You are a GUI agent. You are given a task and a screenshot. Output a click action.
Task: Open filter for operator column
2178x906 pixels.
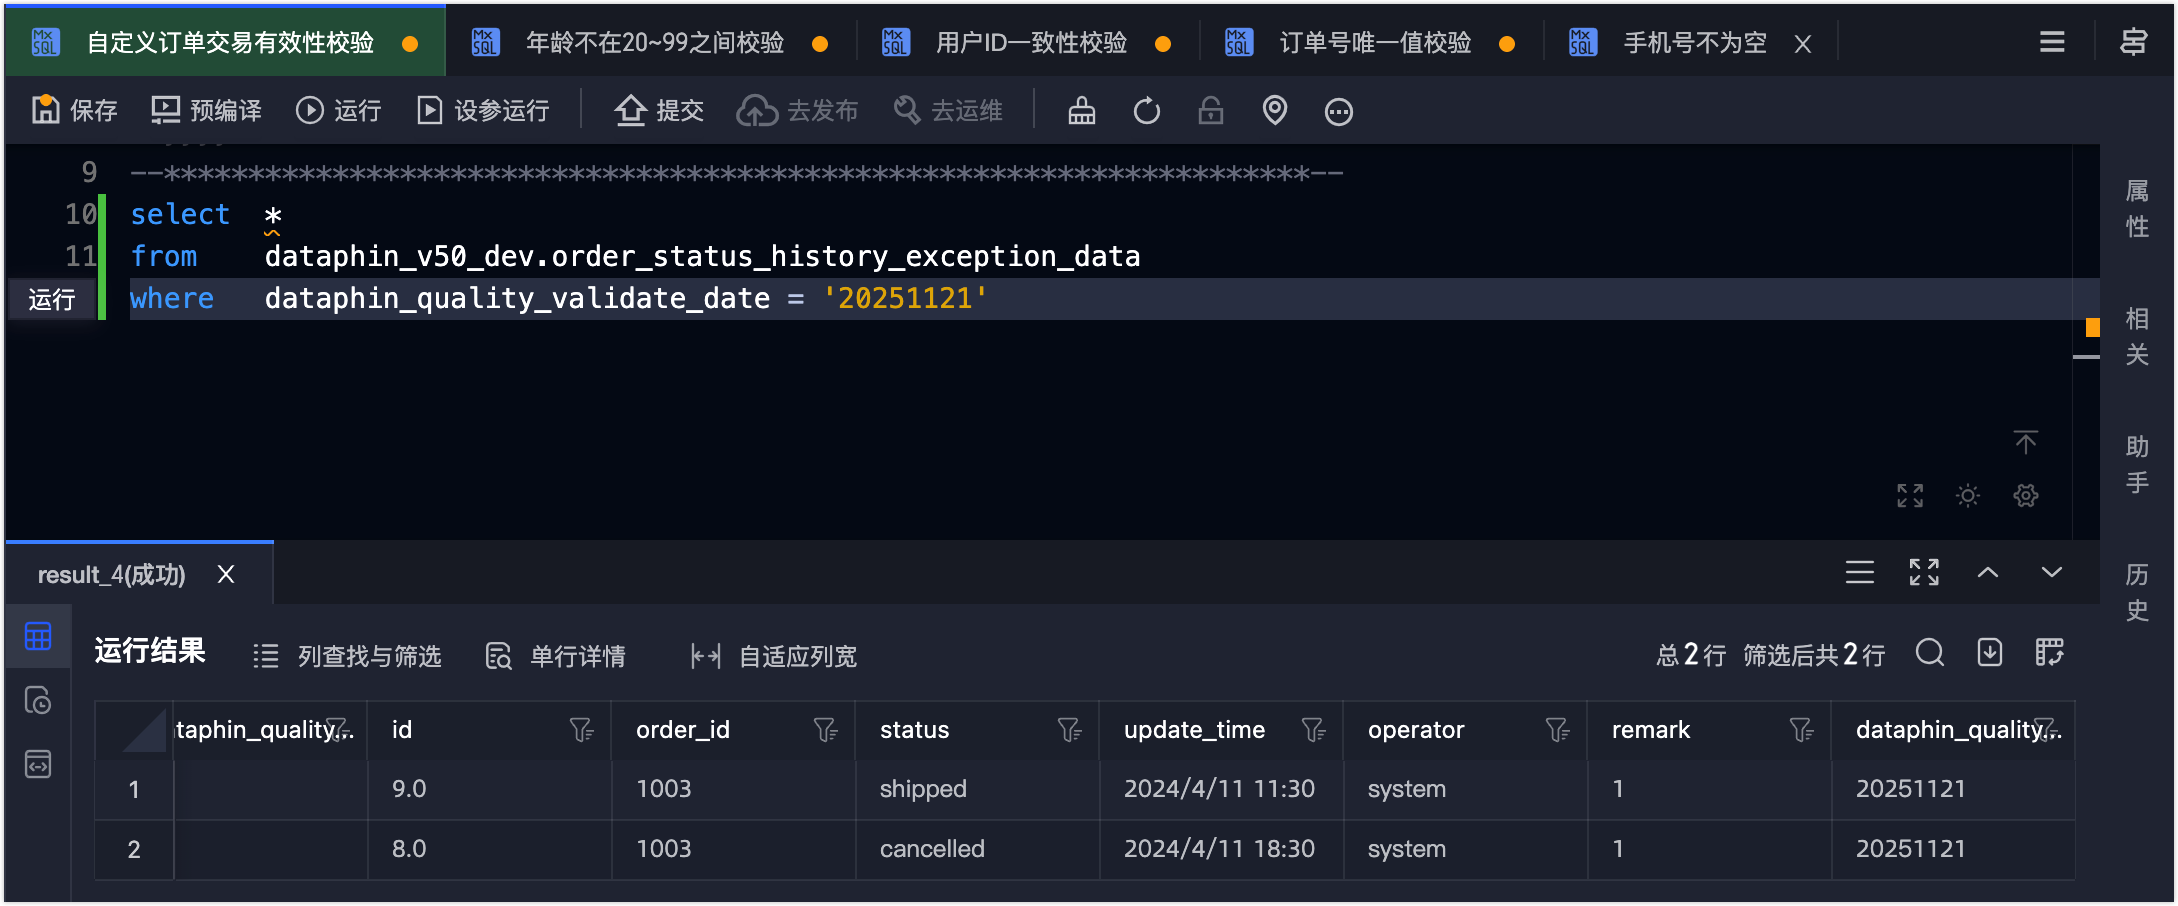[x=1557, y=730]
